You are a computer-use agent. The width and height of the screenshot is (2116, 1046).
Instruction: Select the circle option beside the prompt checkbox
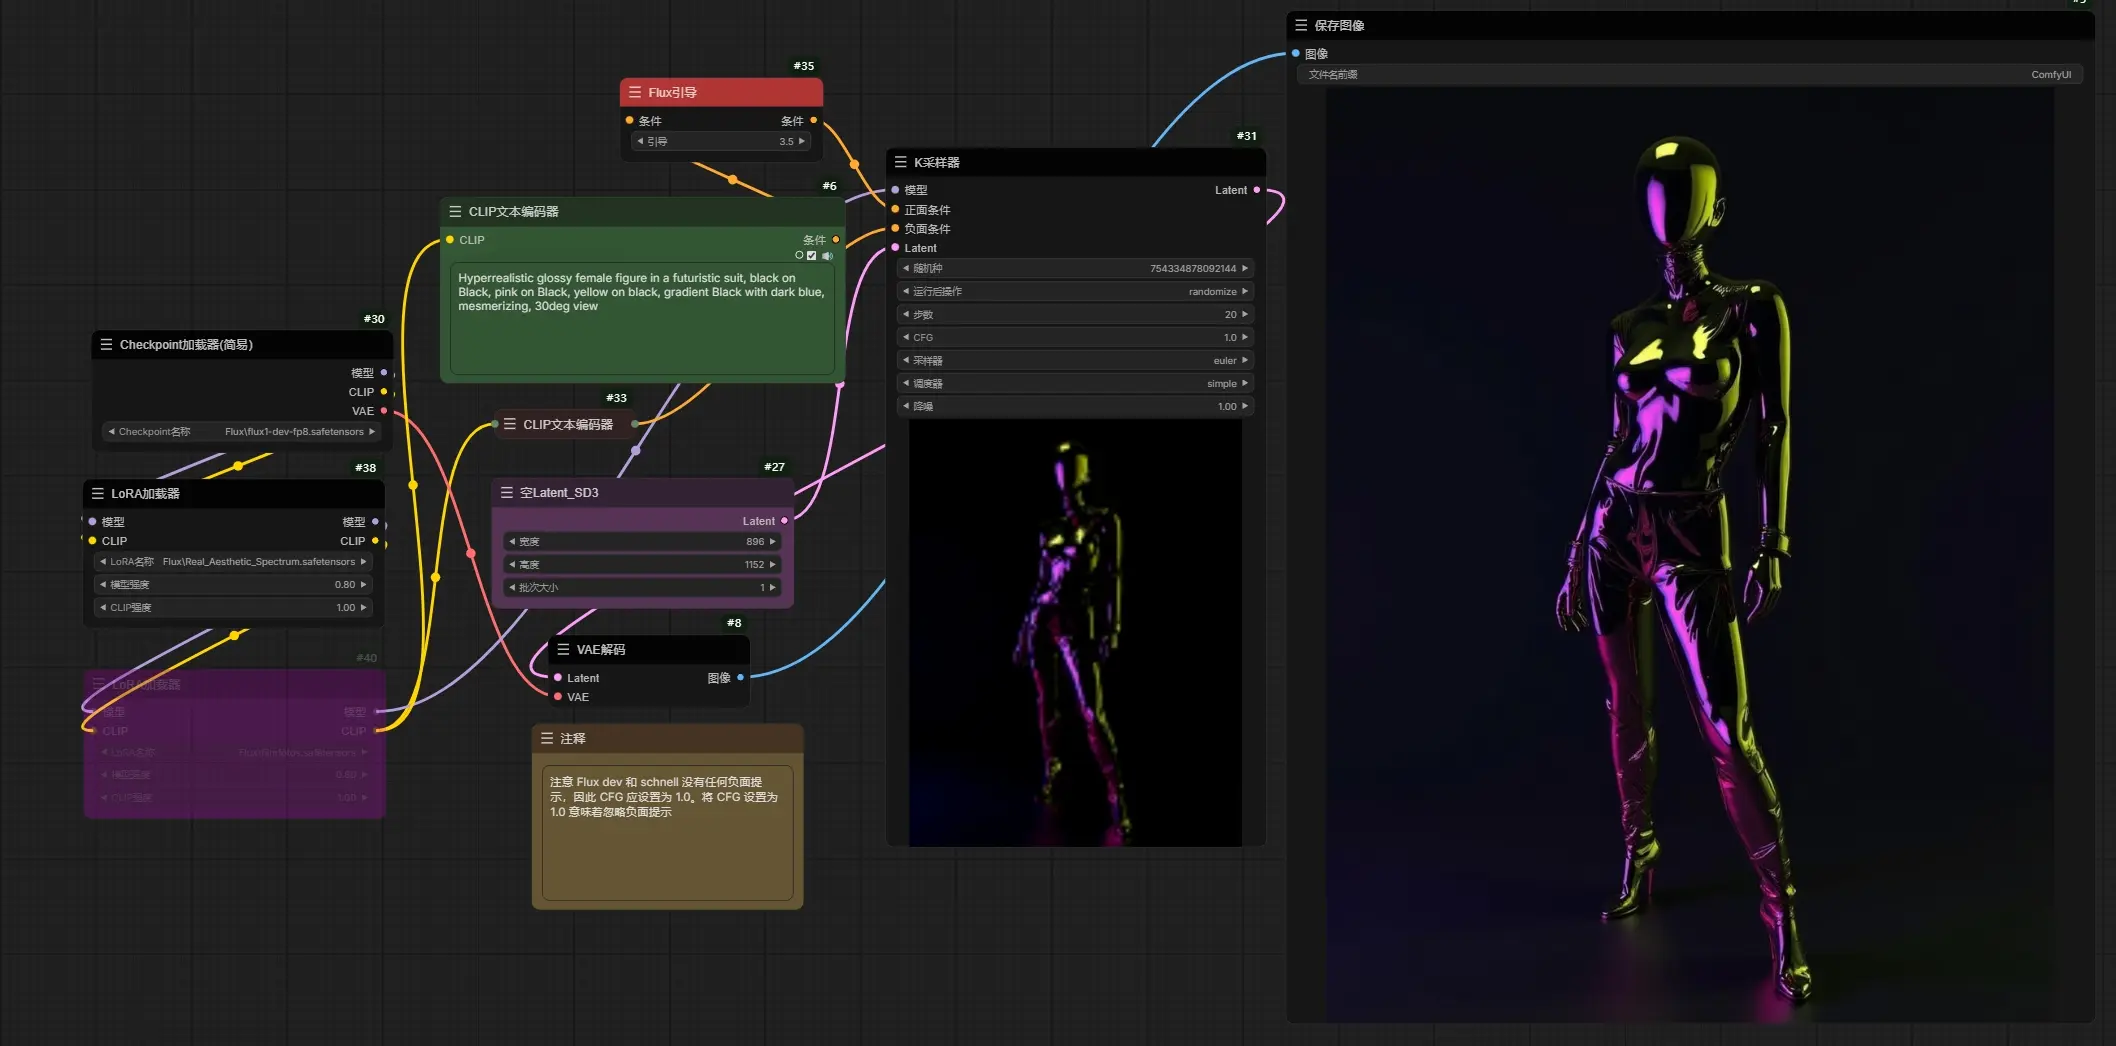pyautogui.click(x=799, y=256)
